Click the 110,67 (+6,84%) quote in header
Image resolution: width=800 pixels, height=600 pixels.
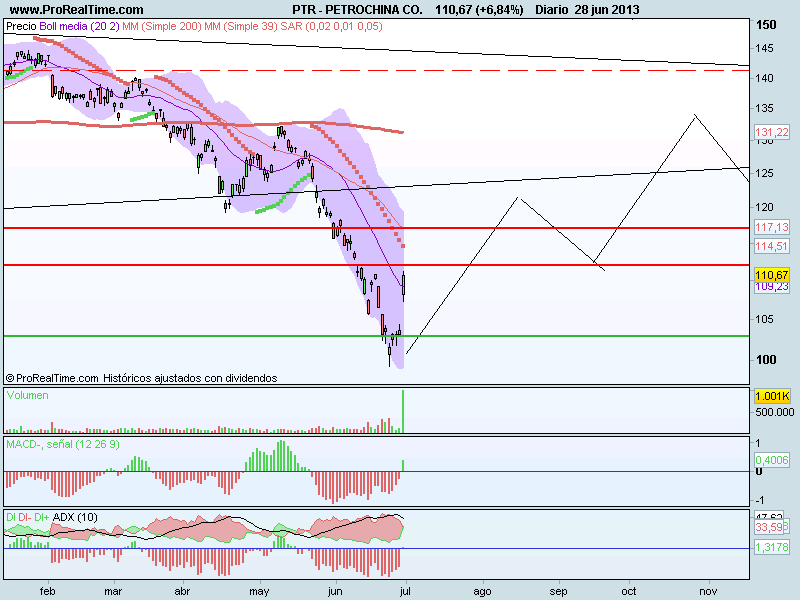(x=479, y=10)
